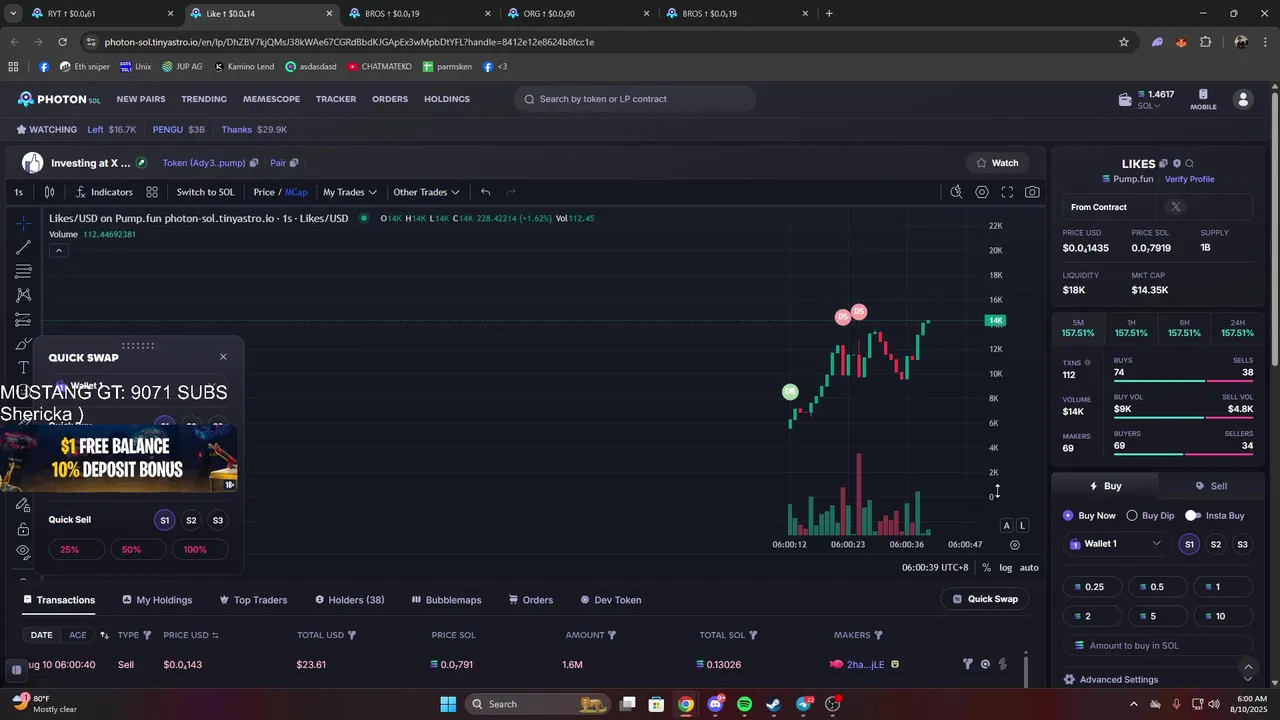Filter the TOTAL USD column
The width and height of the screenshot is (1280, 720).
(352, 635)
